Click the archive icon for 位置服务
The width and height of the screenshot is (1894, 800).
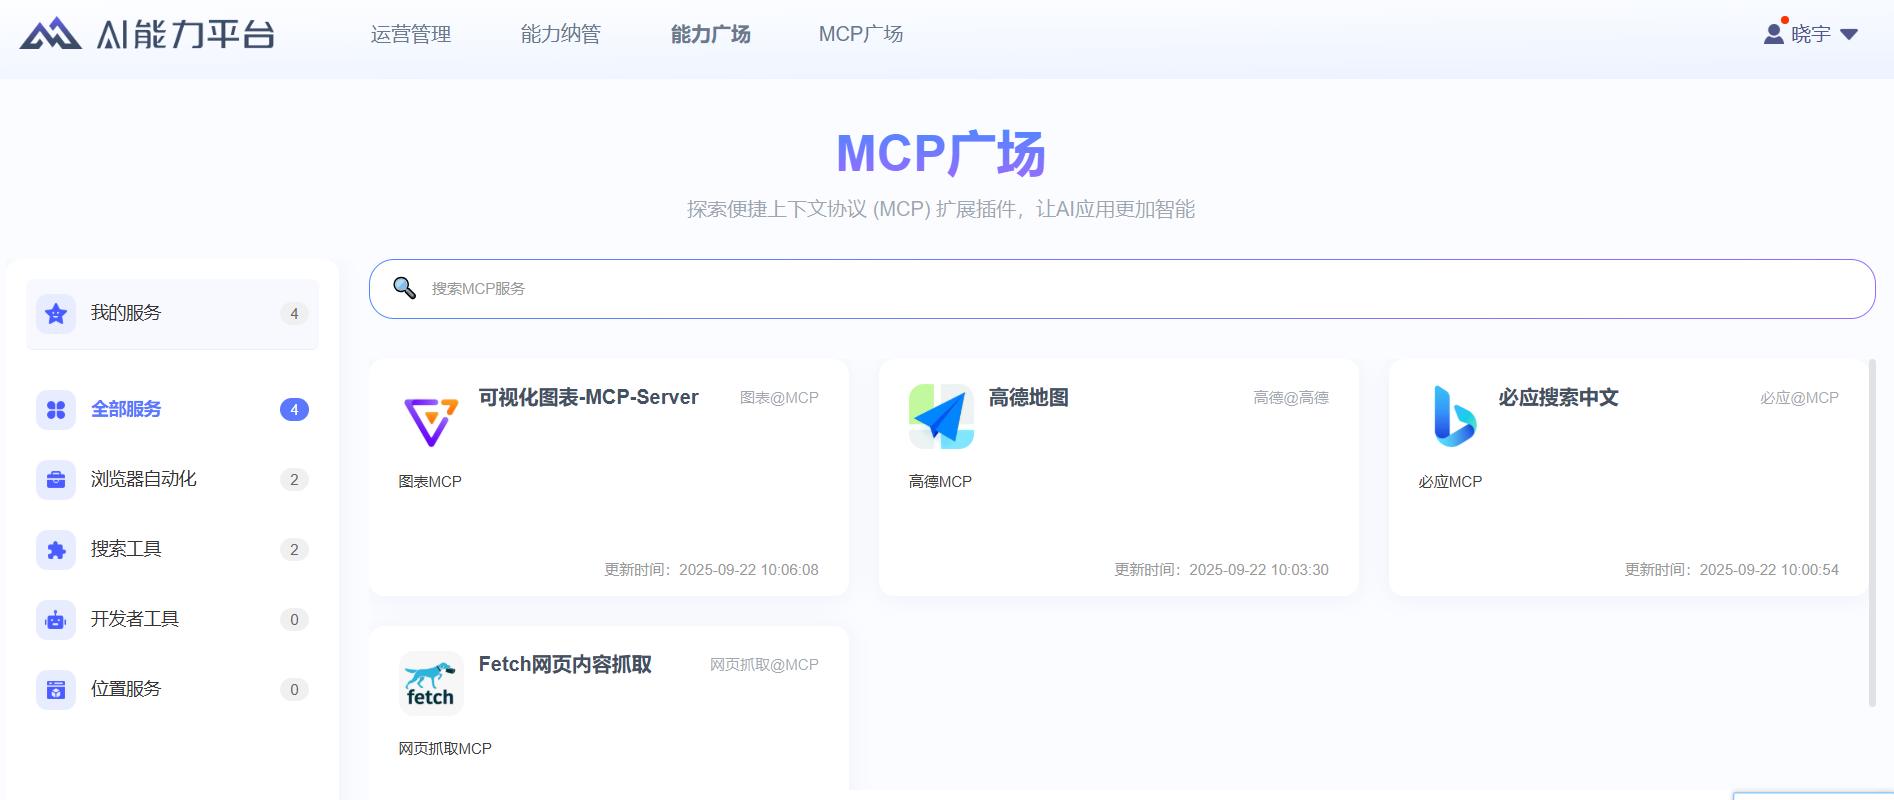pos(56,690)
